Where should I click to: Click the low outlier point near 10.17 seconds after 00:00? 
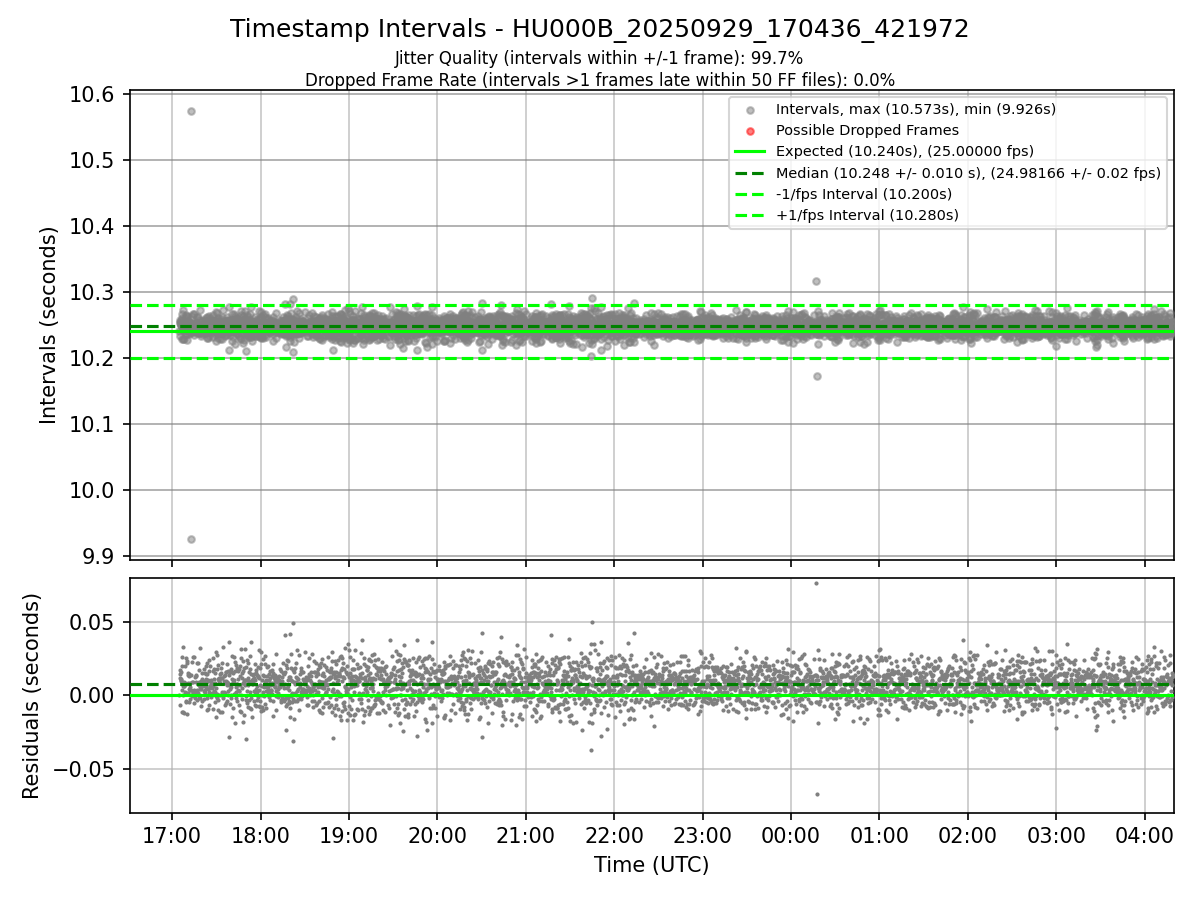(817, 376)
